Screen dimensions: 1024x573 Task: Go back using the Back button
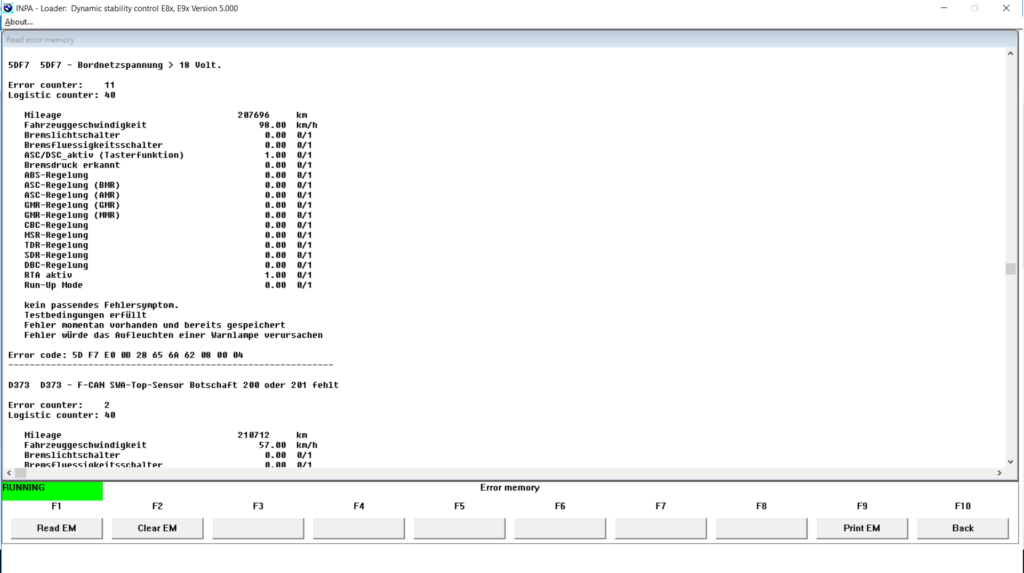(x=962, y=528)
